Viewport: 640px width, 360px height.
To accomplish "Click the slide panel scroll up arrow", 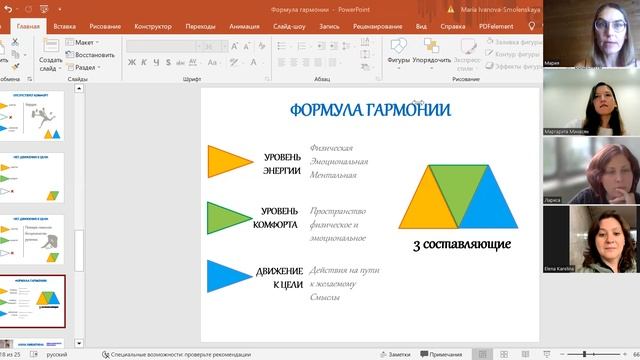I will coord(79,89).
